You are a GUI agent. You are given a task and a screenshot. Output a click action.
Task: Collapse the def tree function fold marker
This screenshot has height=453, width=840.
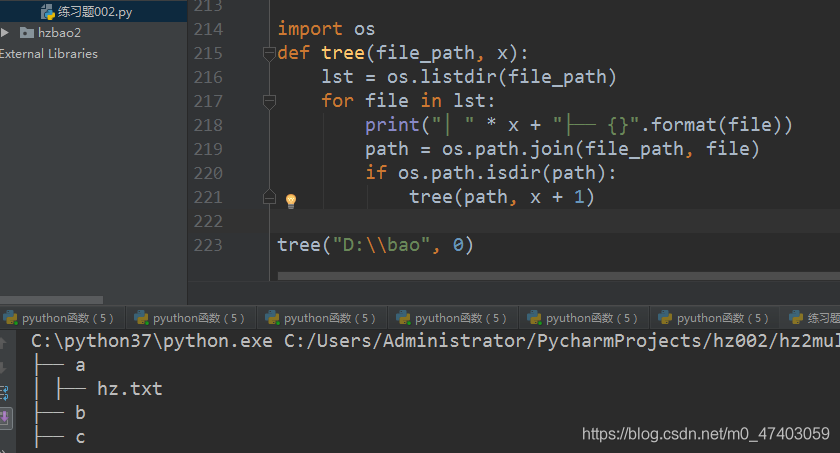269,53
